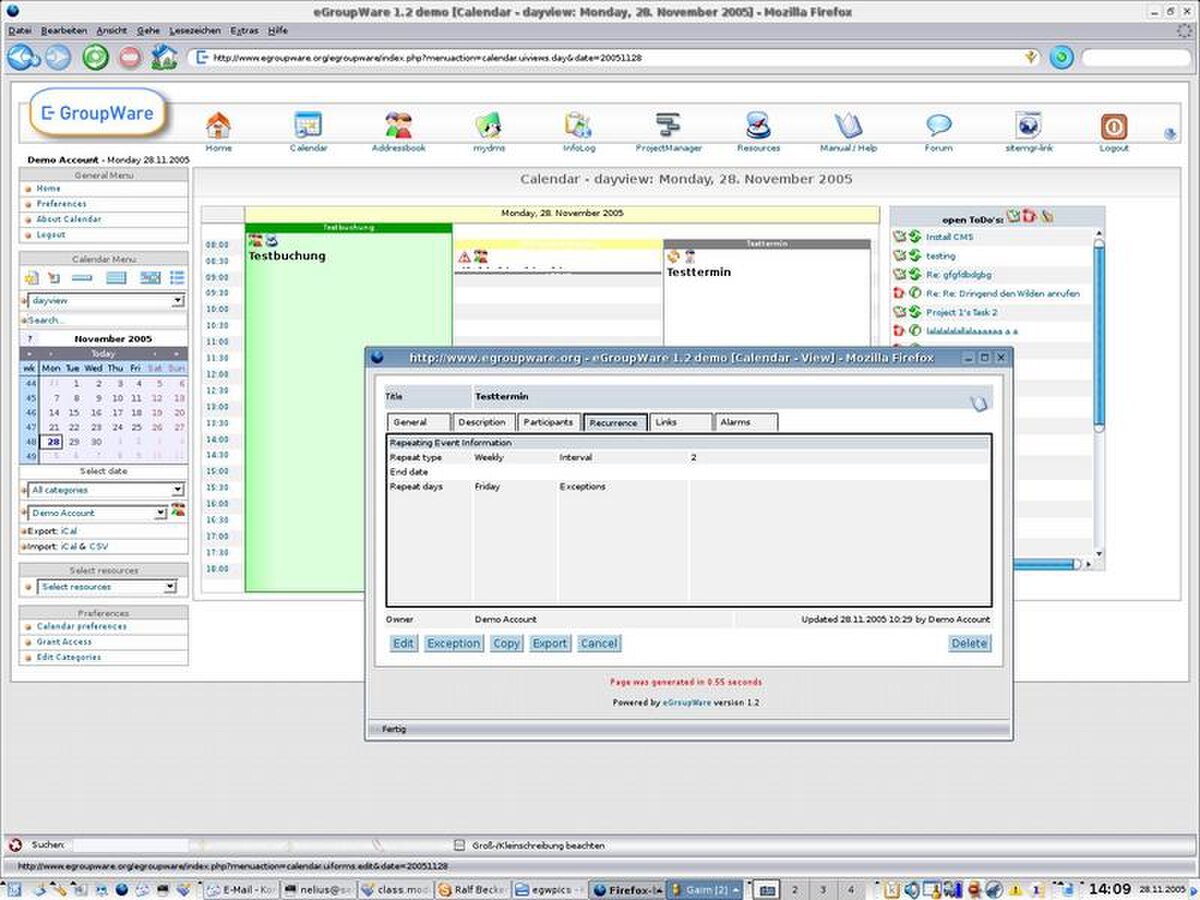
Task: Click the Exception button
Action: click(454, 643)
